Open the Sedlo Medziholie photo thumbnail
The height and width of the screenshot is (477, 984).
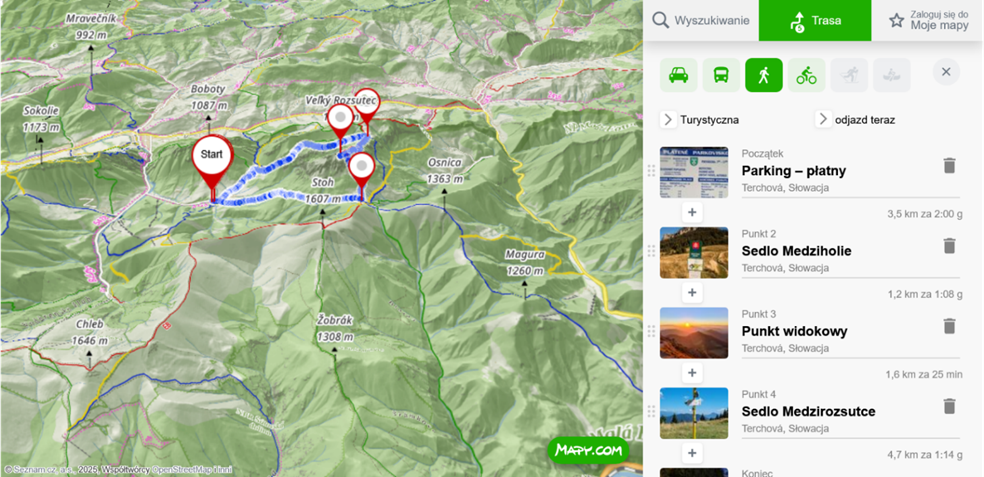click(x=694, y=252)
